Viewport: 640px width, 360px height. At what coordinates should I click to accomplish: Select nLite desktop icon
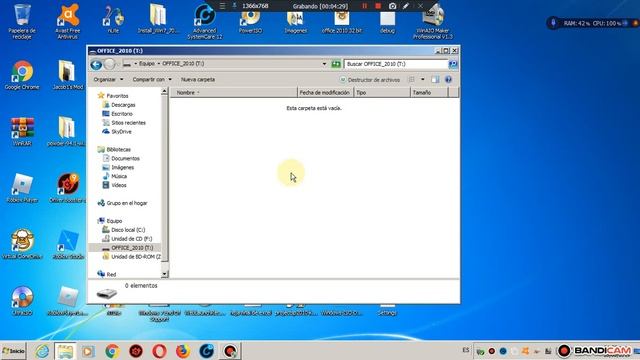point(113,19)
